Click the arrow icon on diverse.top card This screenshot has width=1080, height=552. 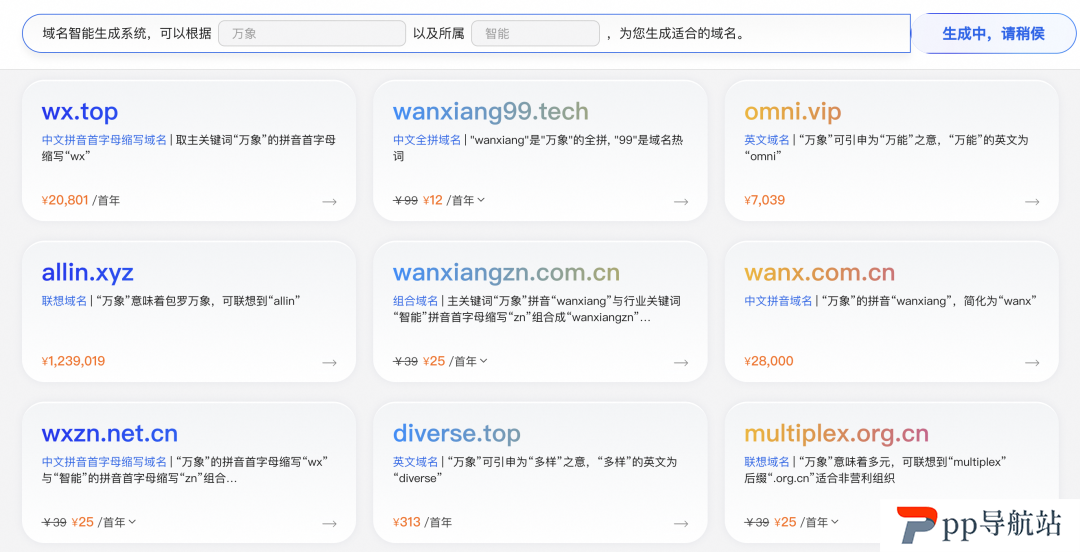[x=681, y=524]
